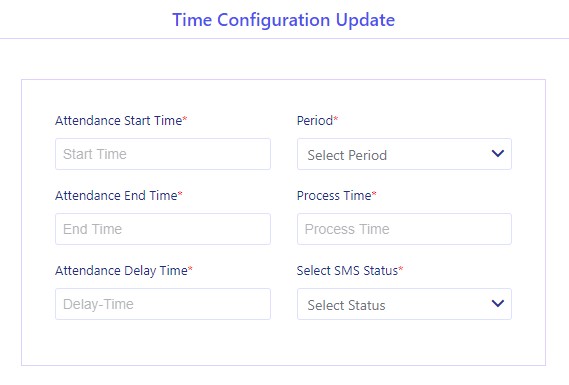
Task: Click the Attendance End Time label
Action: coord(116,196)
